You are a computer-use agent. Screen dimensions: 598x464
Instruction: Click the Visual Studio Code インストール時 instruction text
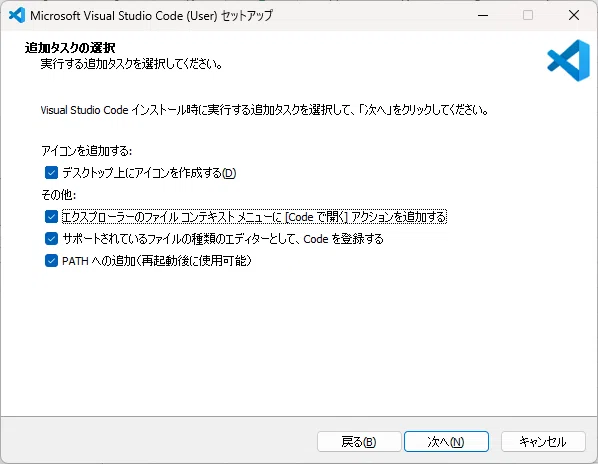coord(264,110)
